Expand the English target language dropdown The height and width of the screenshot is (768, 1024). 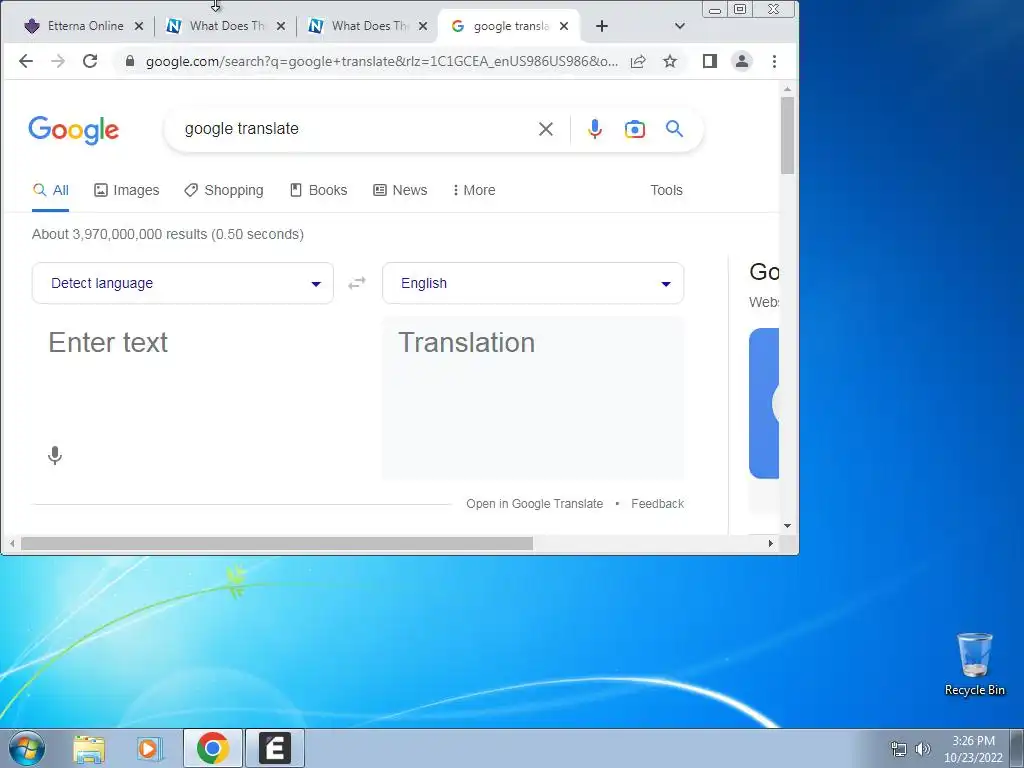point(533,283)
